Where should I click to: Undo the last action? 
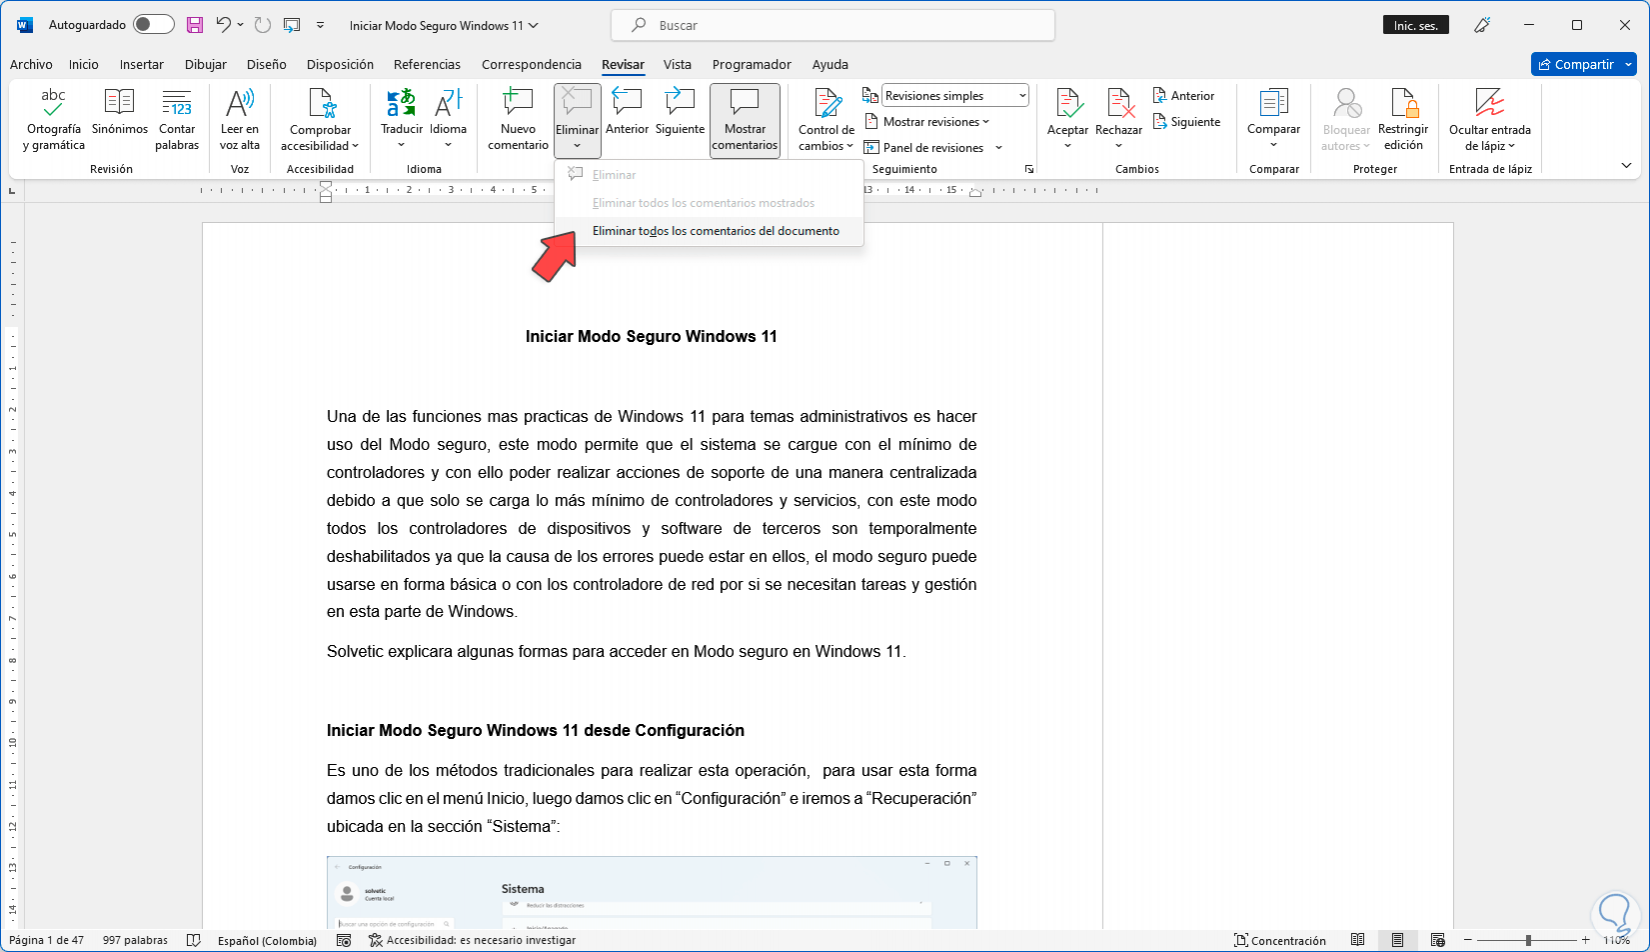(x=224, y=25)
